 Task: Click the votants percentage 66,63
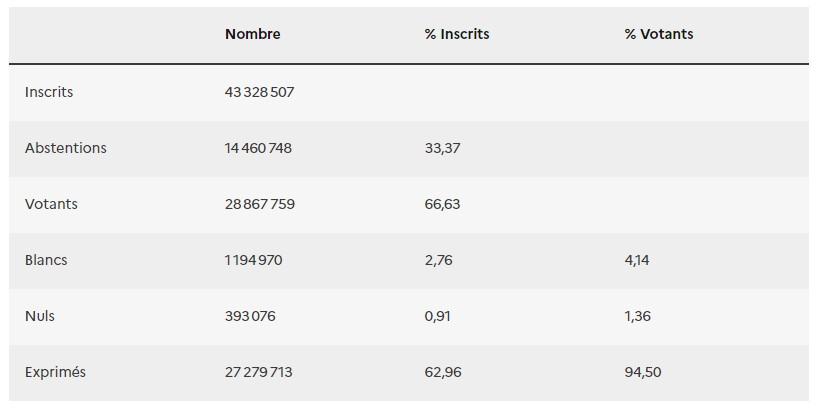point(442,204)
